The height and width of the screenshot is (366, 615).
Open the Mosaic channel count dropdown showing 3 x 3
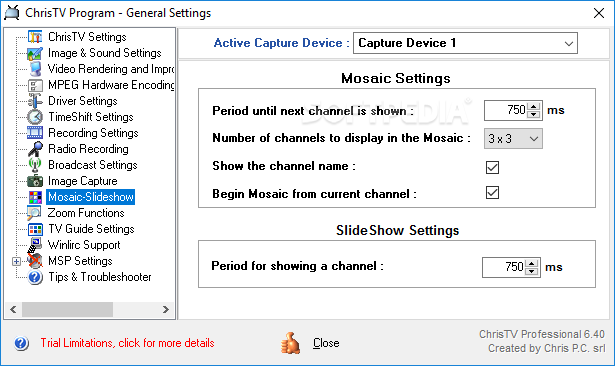513,138
